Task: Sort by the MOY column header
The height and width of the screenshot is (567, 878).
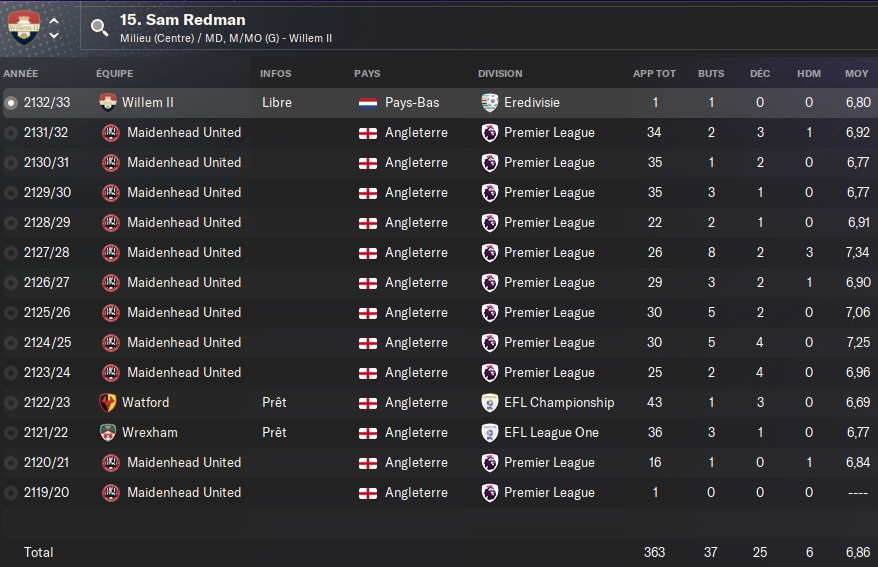Action: pyautogui.click(x=856, y=74)
